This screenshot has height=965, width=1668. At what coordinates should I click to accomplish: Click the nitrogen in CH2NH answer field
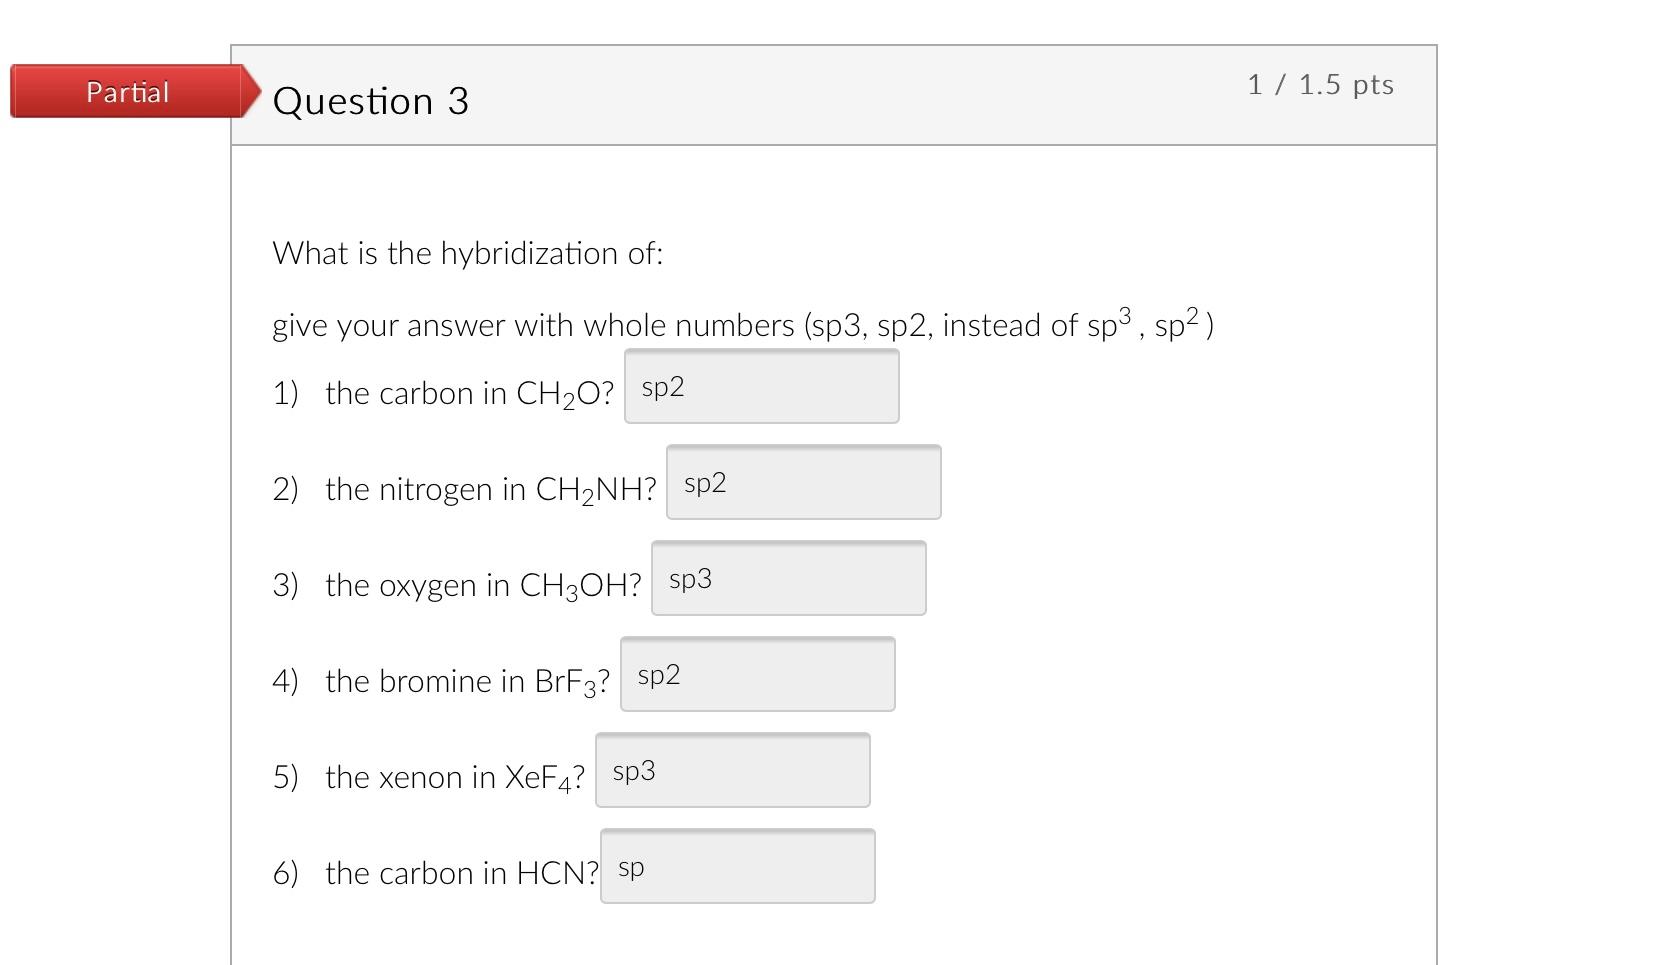tap(802, 482)
